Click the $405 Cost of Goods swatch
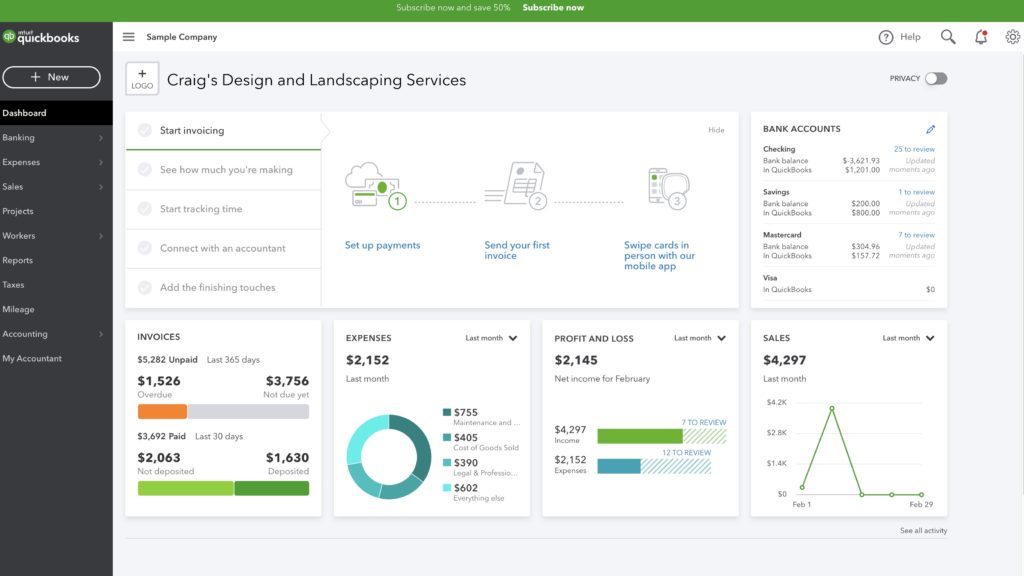Viewport: 1024px width, 576px height. (x=447, y=438)
